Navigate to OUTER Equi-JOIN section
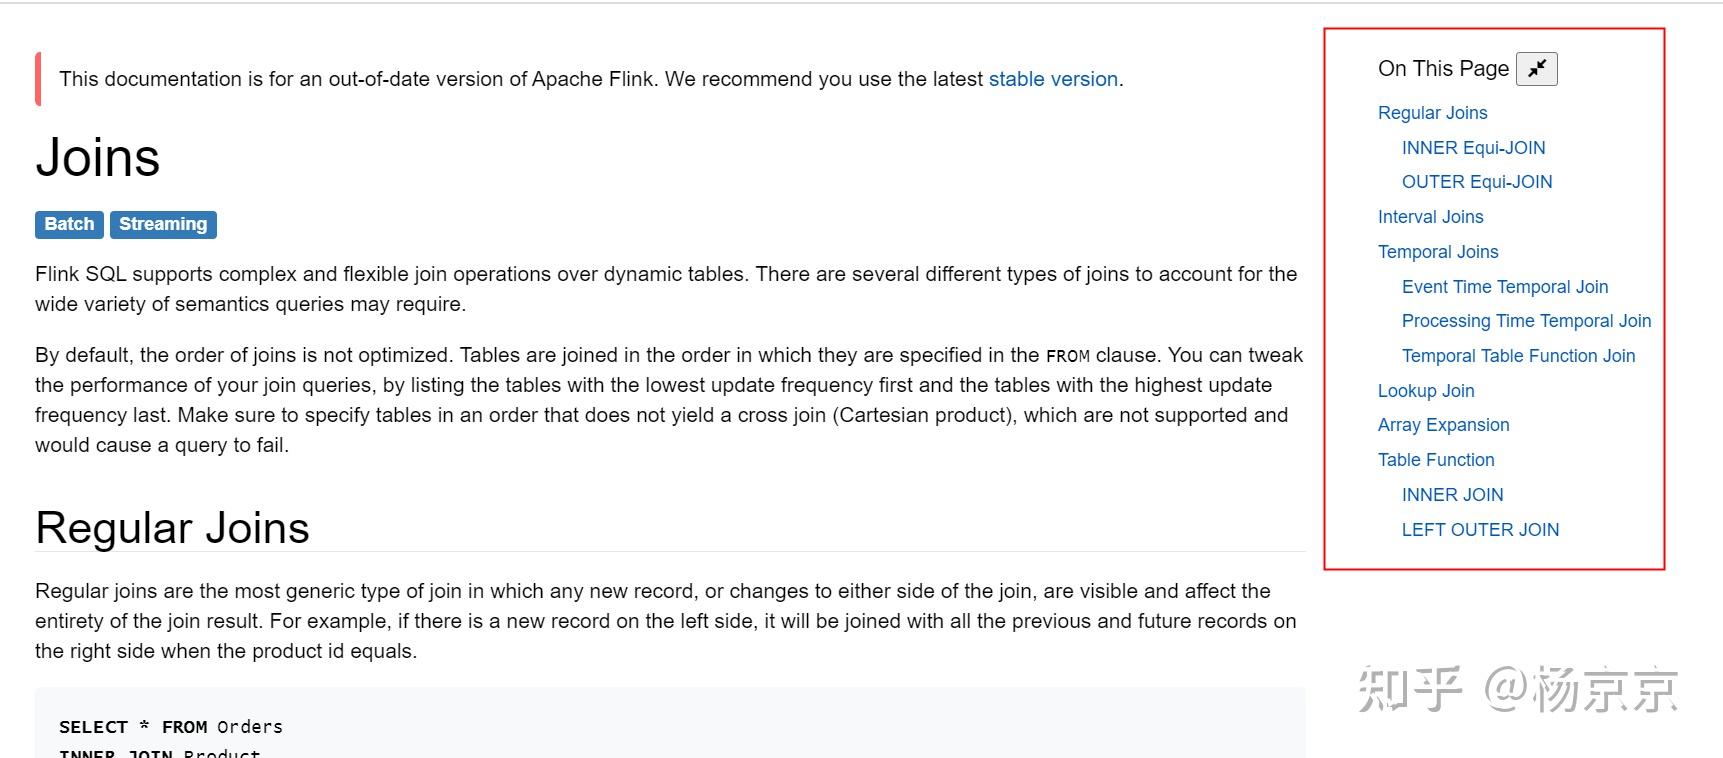The image size is (1723, 758). pyautogui.click(x=1476, y=182)
